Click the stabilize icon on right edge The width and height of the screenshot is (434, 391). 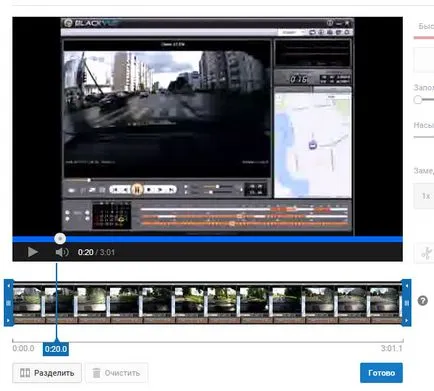425,253
